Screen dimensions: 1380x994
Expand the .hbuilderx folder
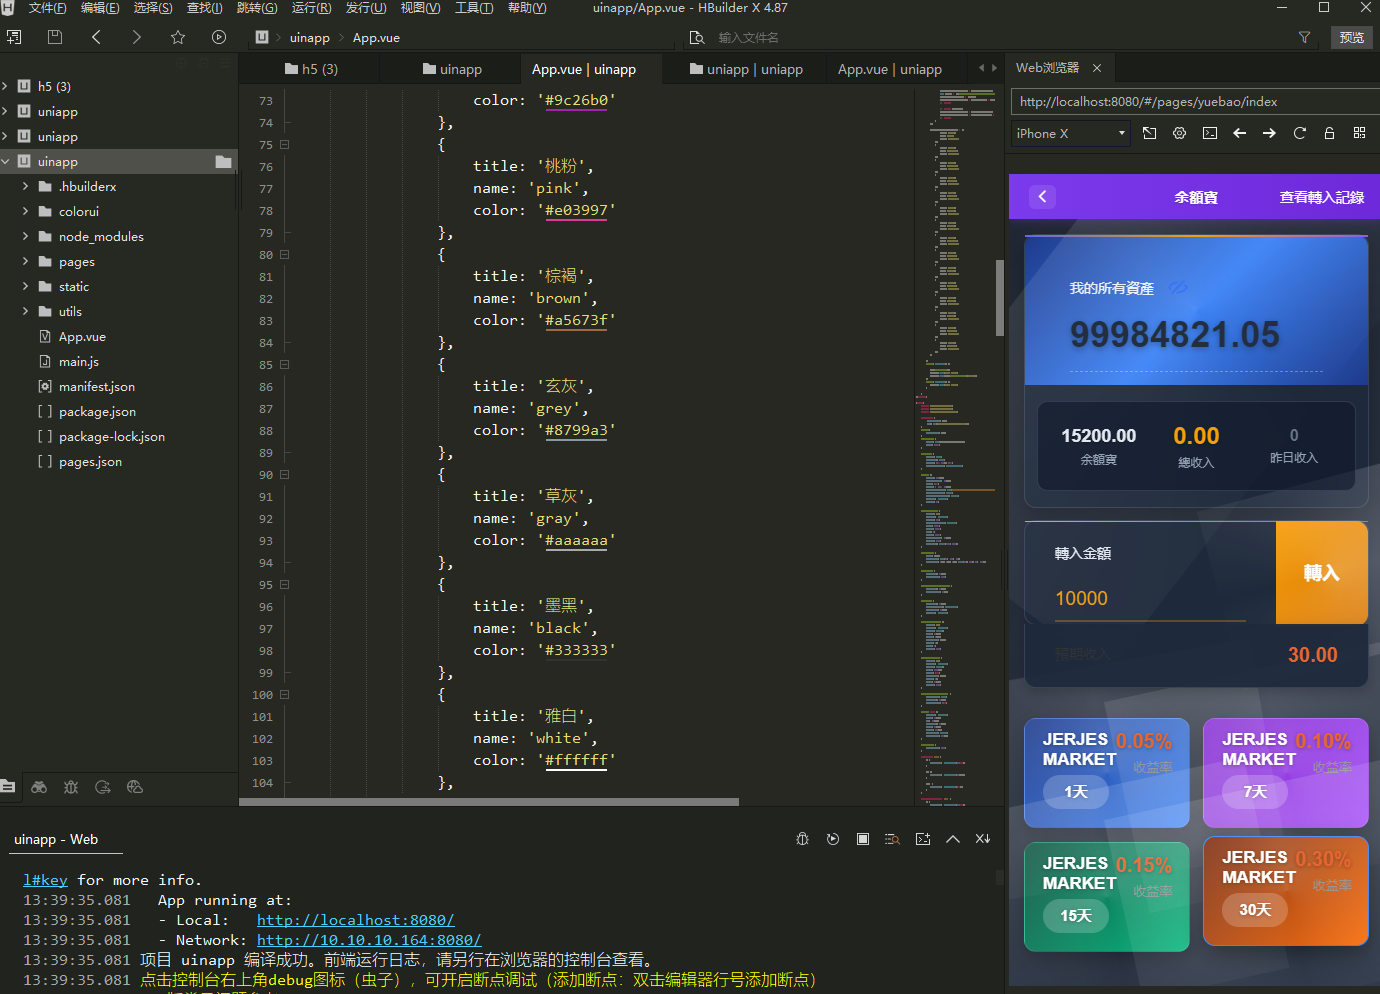[x=25, y=186]
